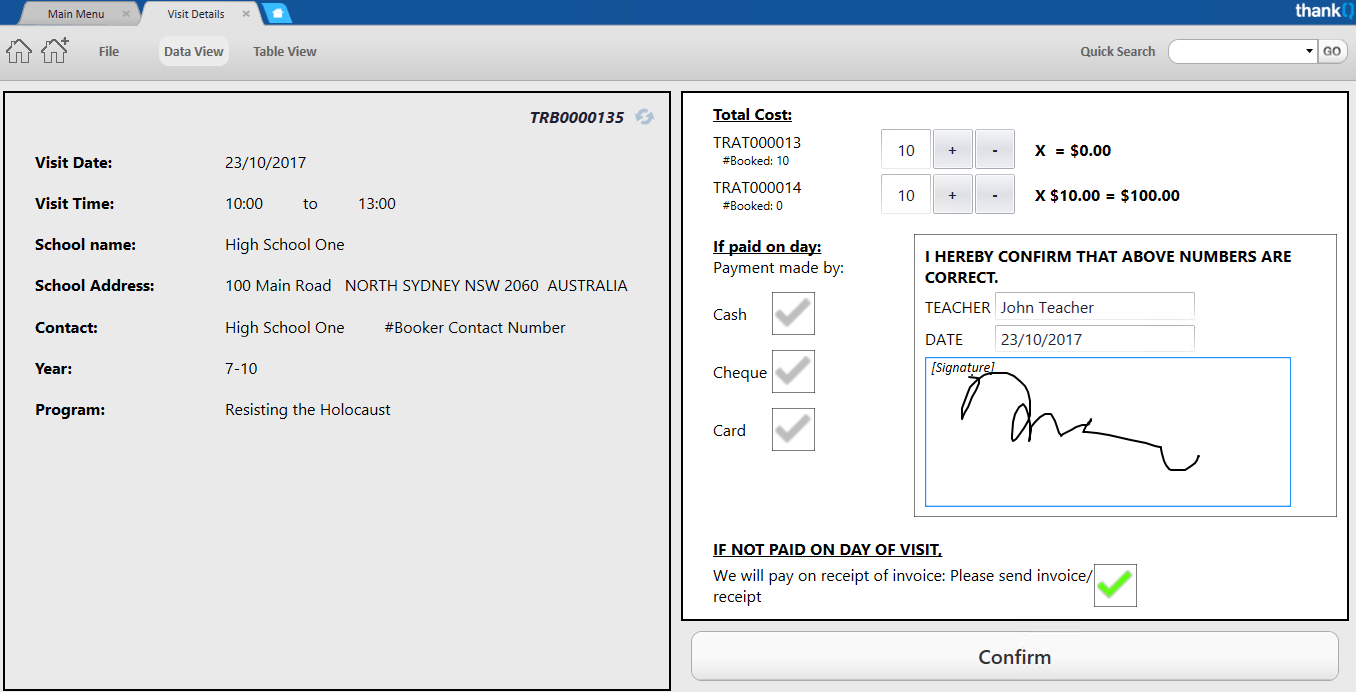Switch to the Main Menu tab
Viewport: 1356px width, 692px height.
[76, 14]
